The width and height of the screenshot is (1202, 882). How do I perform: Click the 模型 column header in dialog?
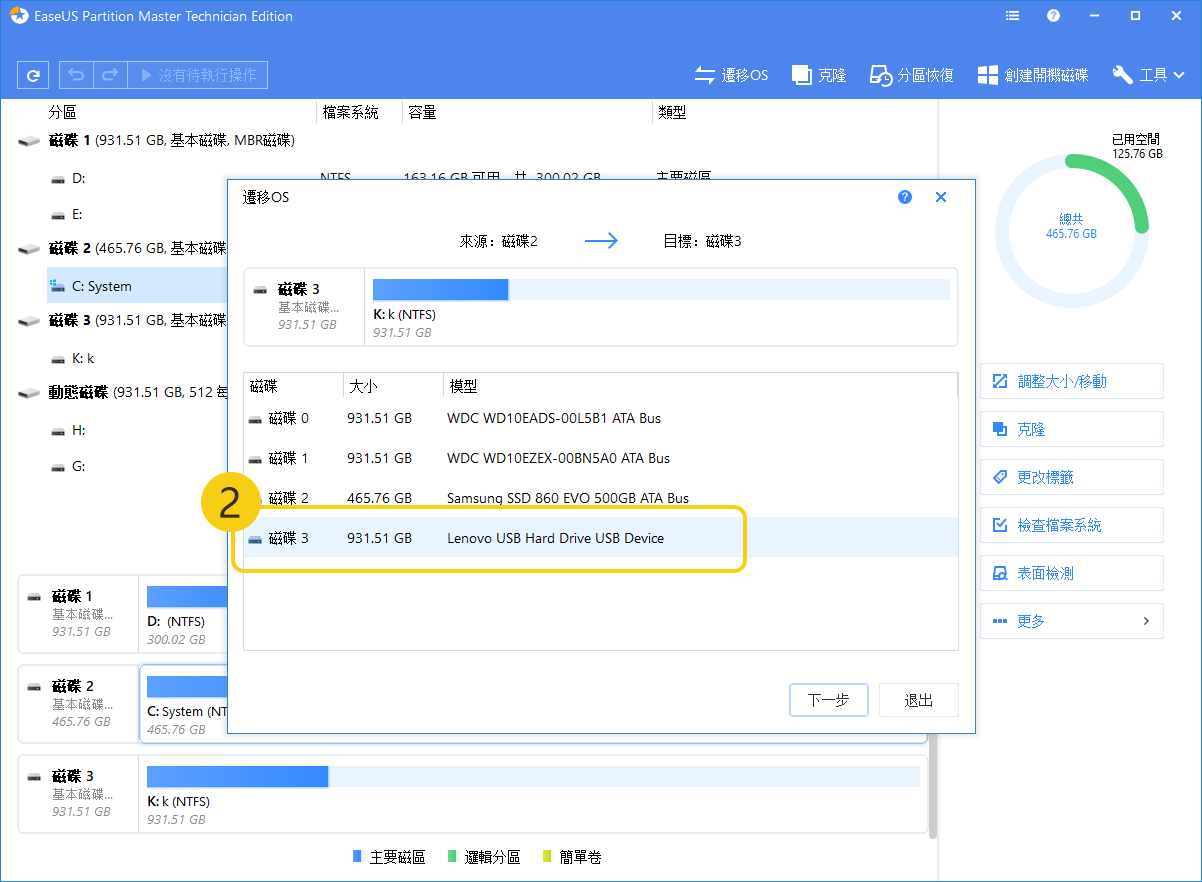(x=700, y=386)
